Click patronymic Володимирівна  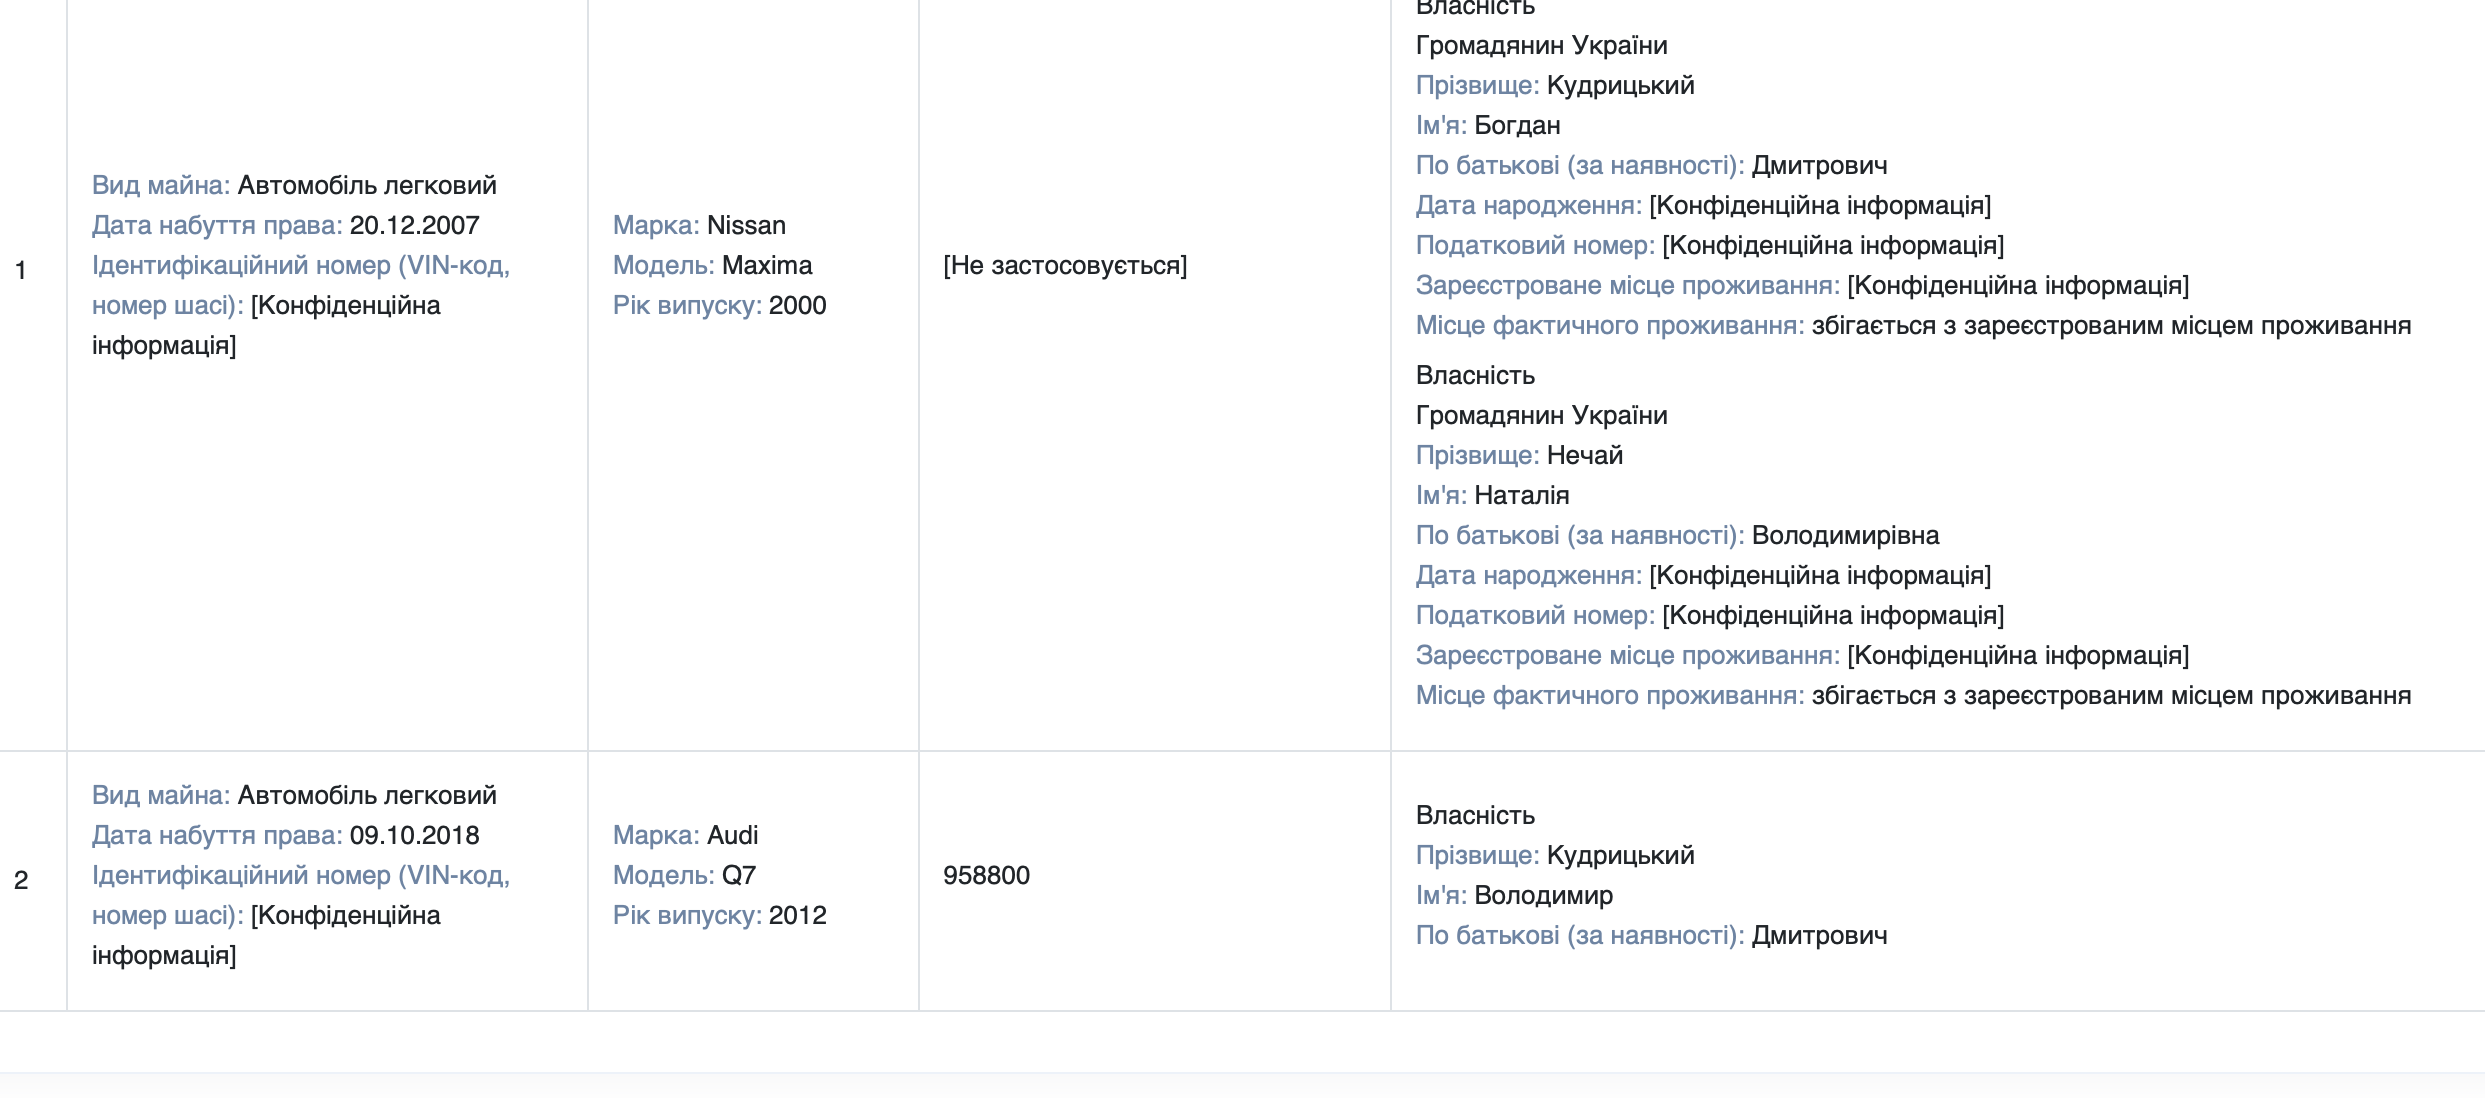click(x=1845, y=535)
